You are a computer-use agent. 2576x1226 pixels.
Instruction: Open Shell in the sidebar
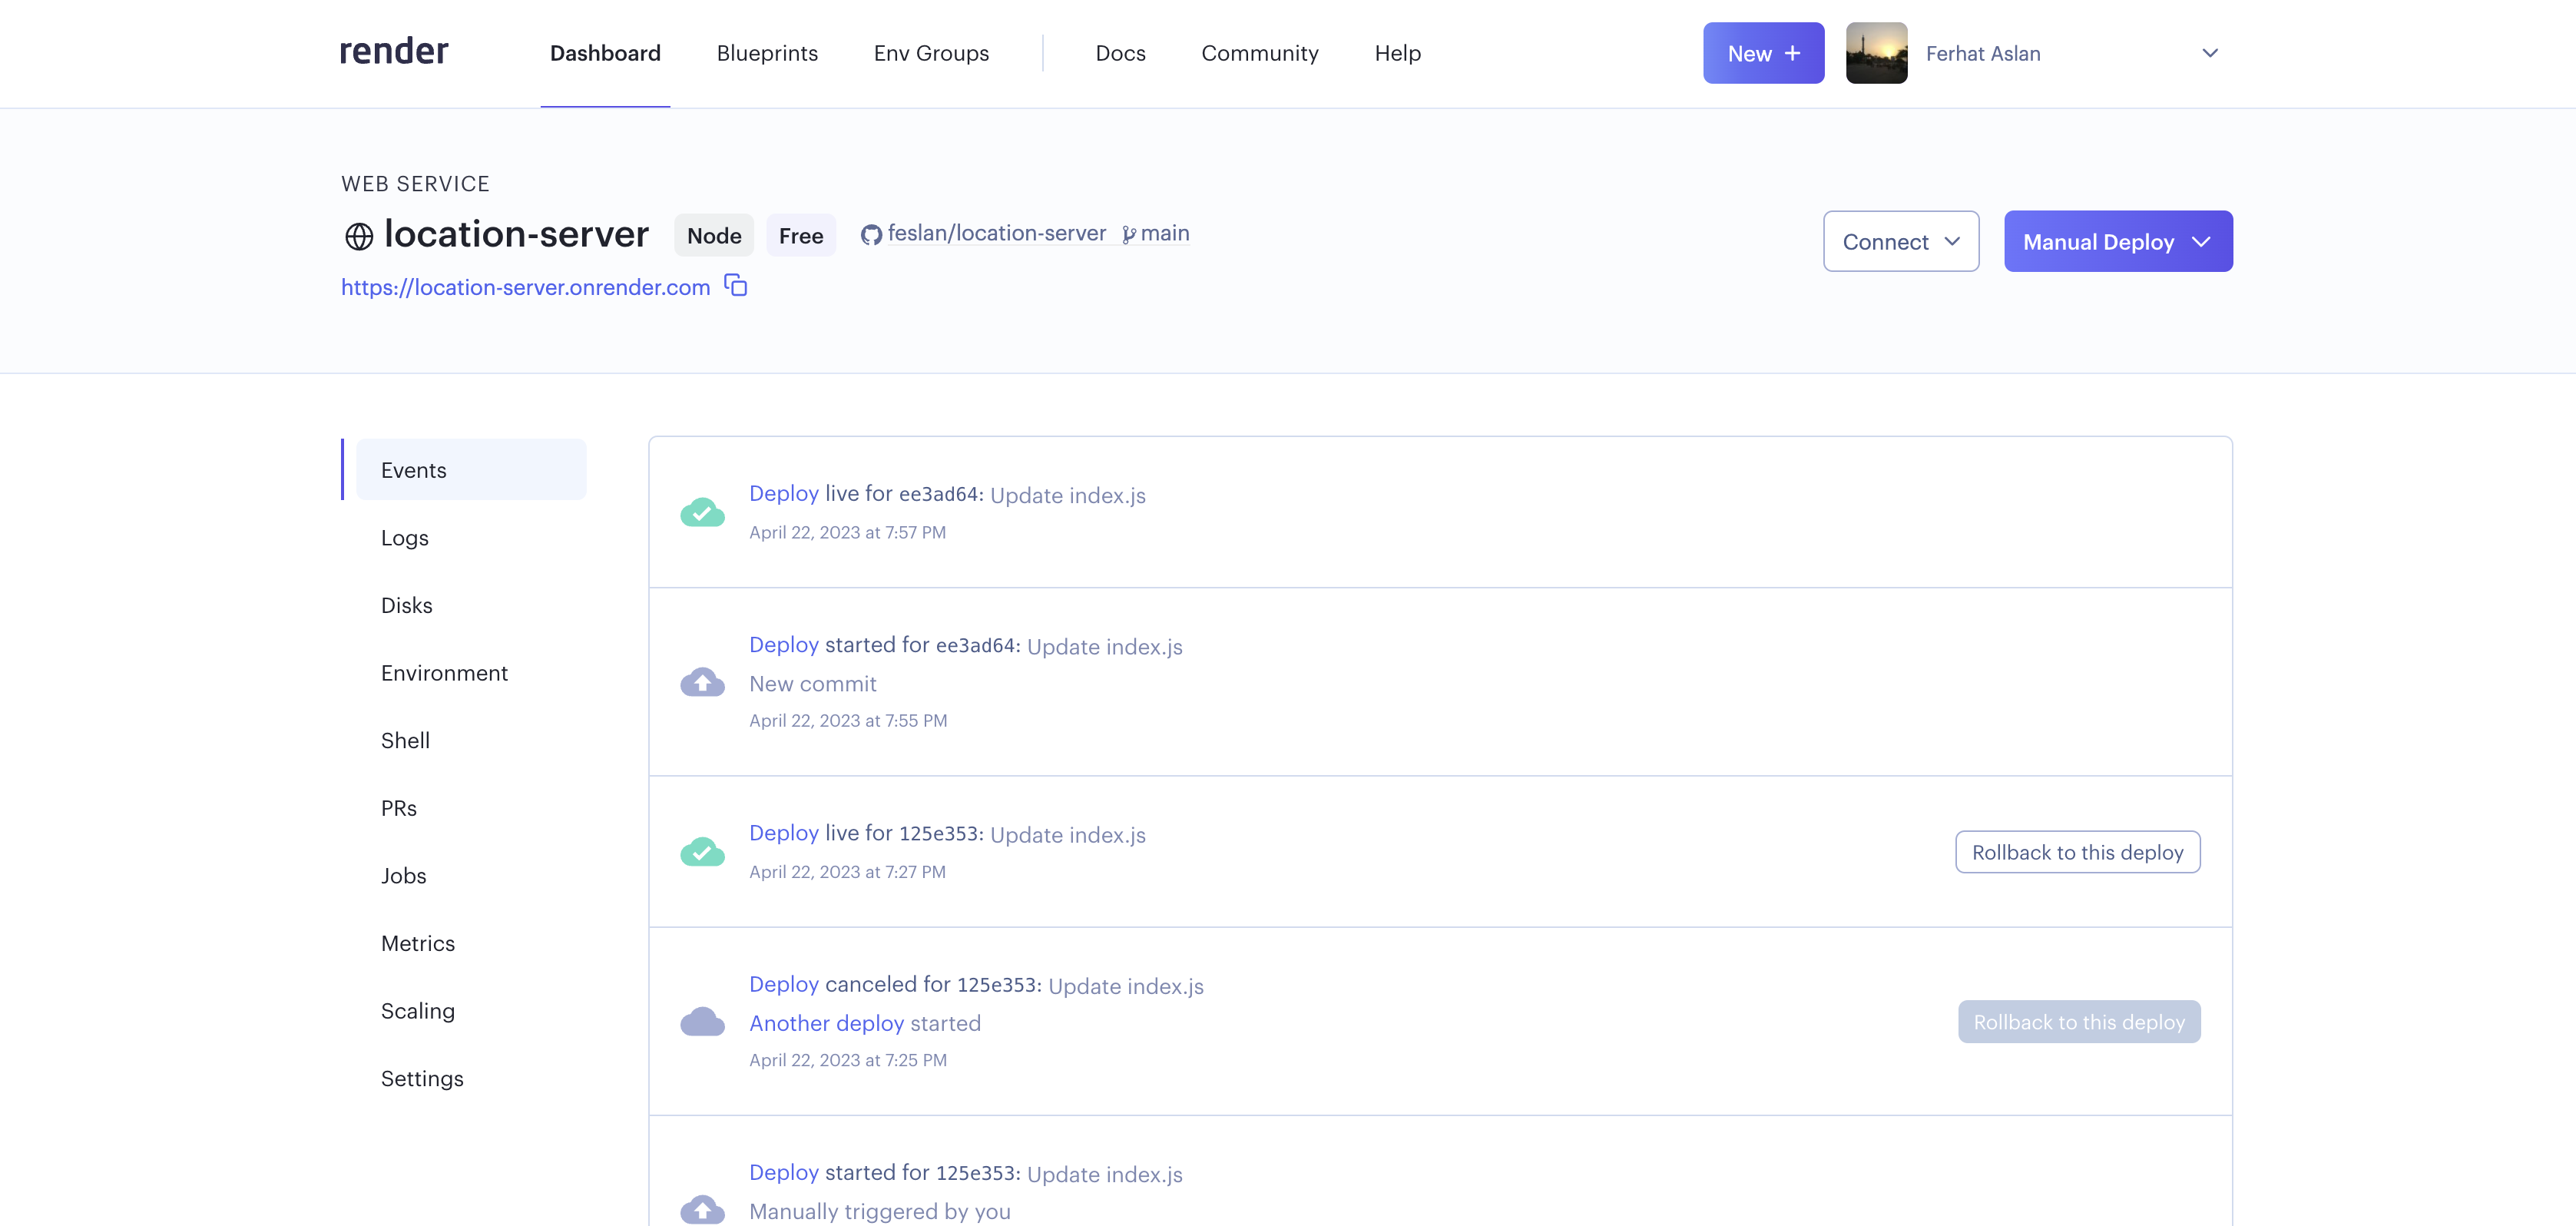pyautogui.click(x=405, y=740)
